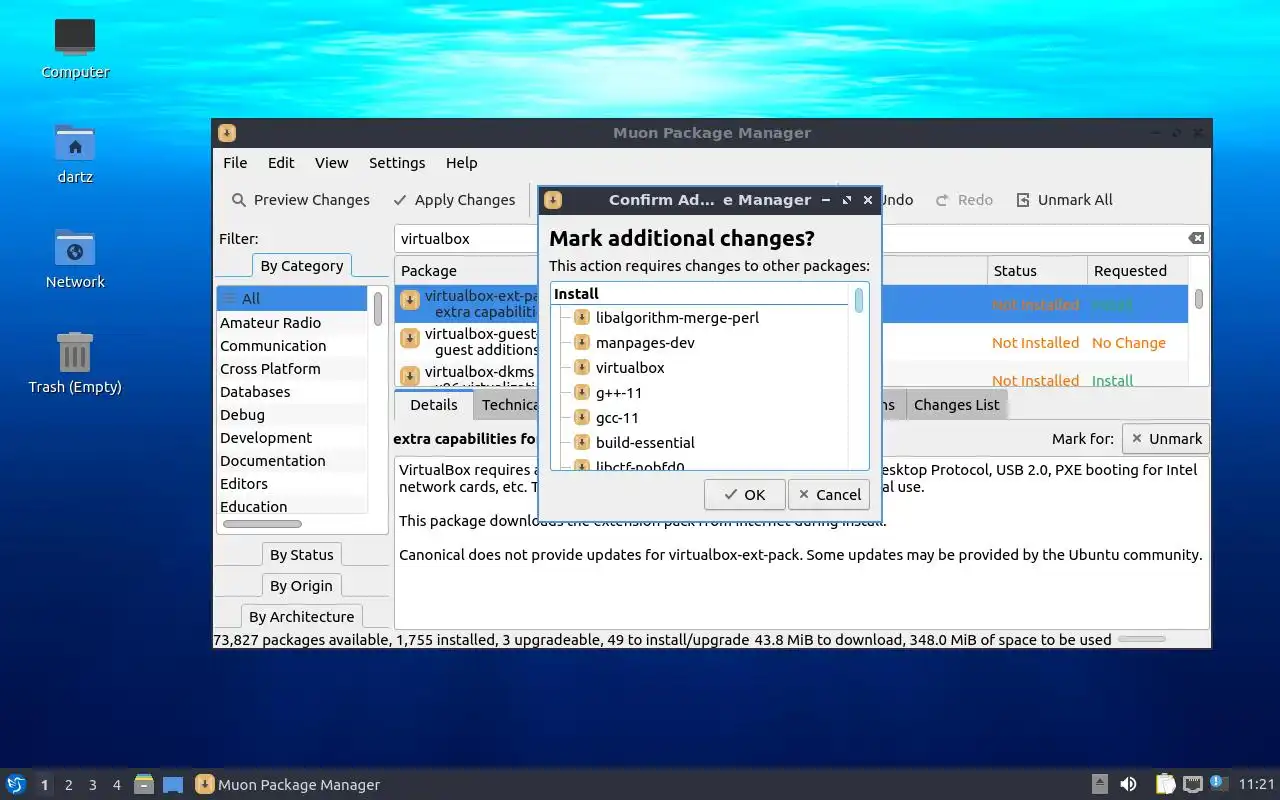Image resolution: width=1280 pixels, height=800 pixels.
Task: Click virtualbox-dkms row package icon
Action: coord(410,376)
